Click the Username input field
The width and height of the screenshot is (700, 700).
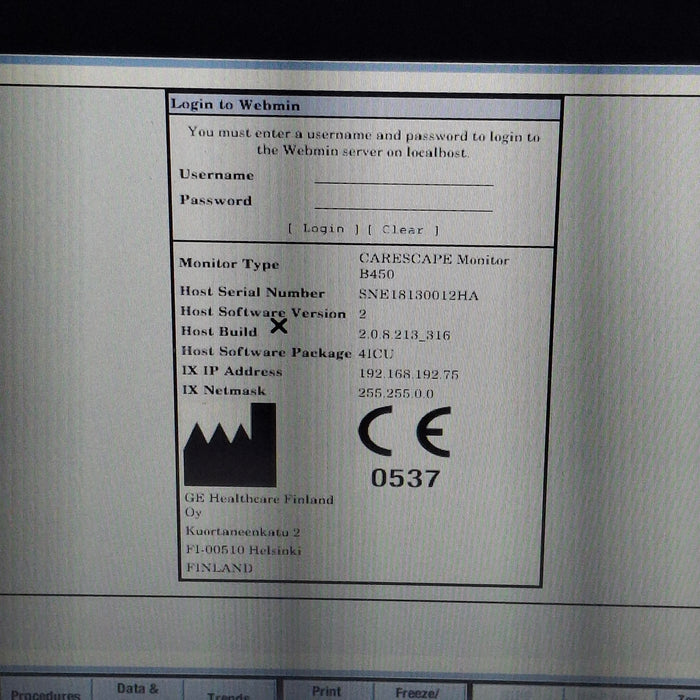404,176
